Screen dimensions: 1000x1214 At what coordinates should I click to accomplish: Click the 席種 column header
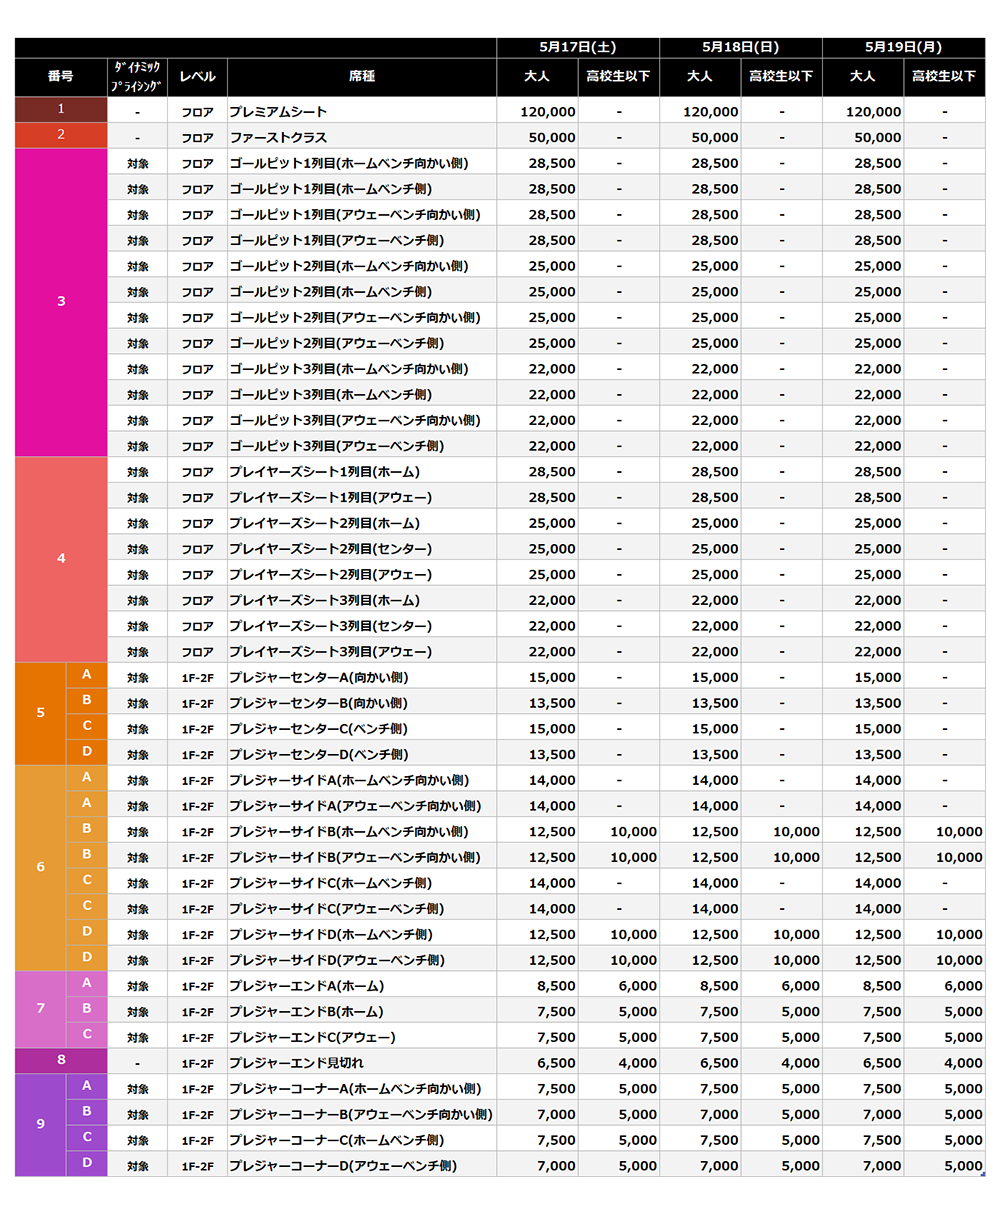[x=362, y=77]
